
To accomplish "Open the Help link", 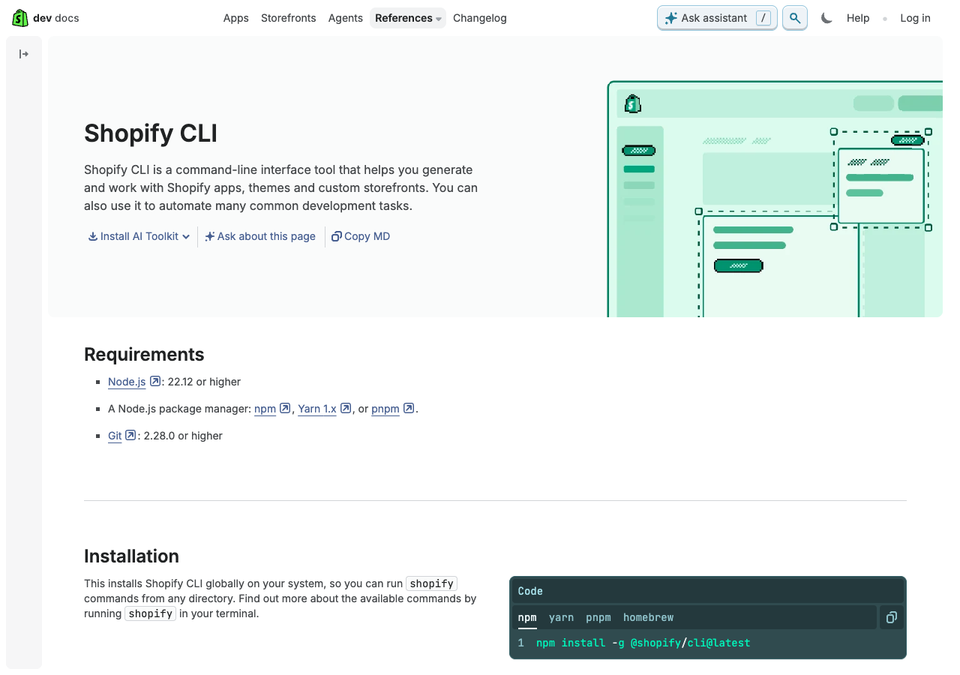I will pos(858,18).
